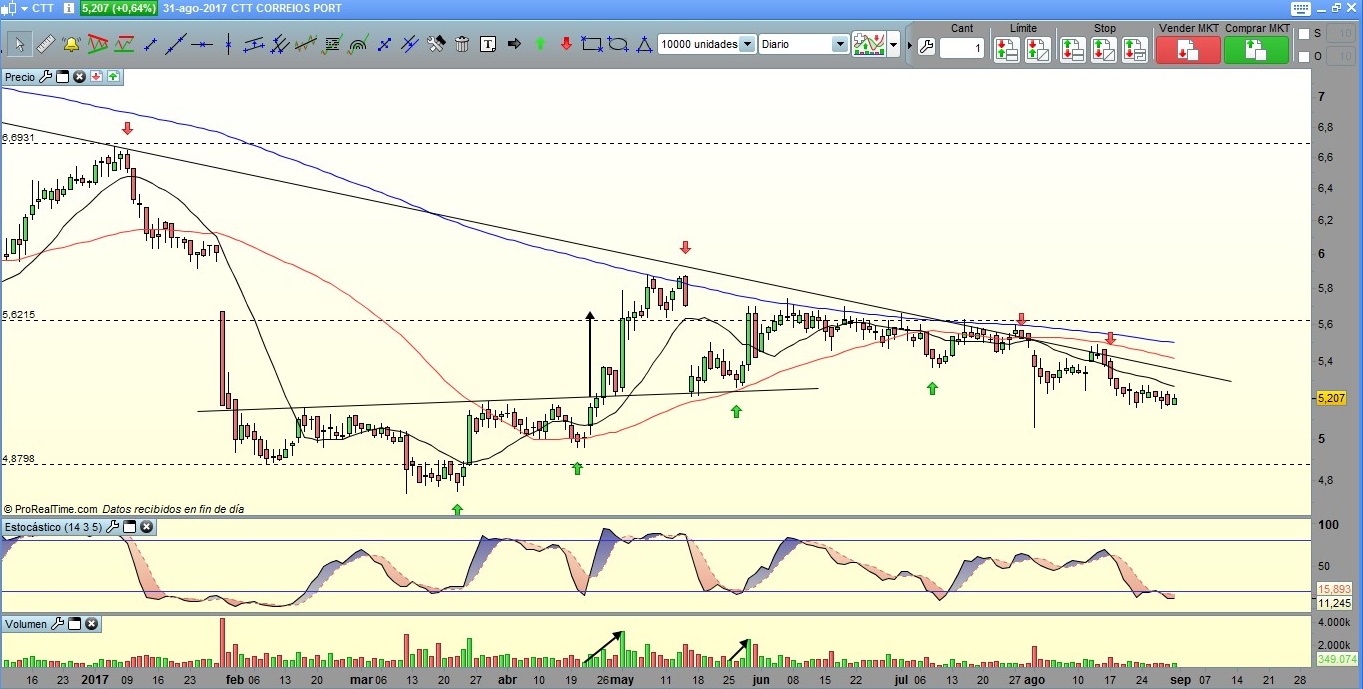The height and width of the screenshot is (689, 1363).
Task: Click first Límite order button
Action: click(x=1006, y=49)
